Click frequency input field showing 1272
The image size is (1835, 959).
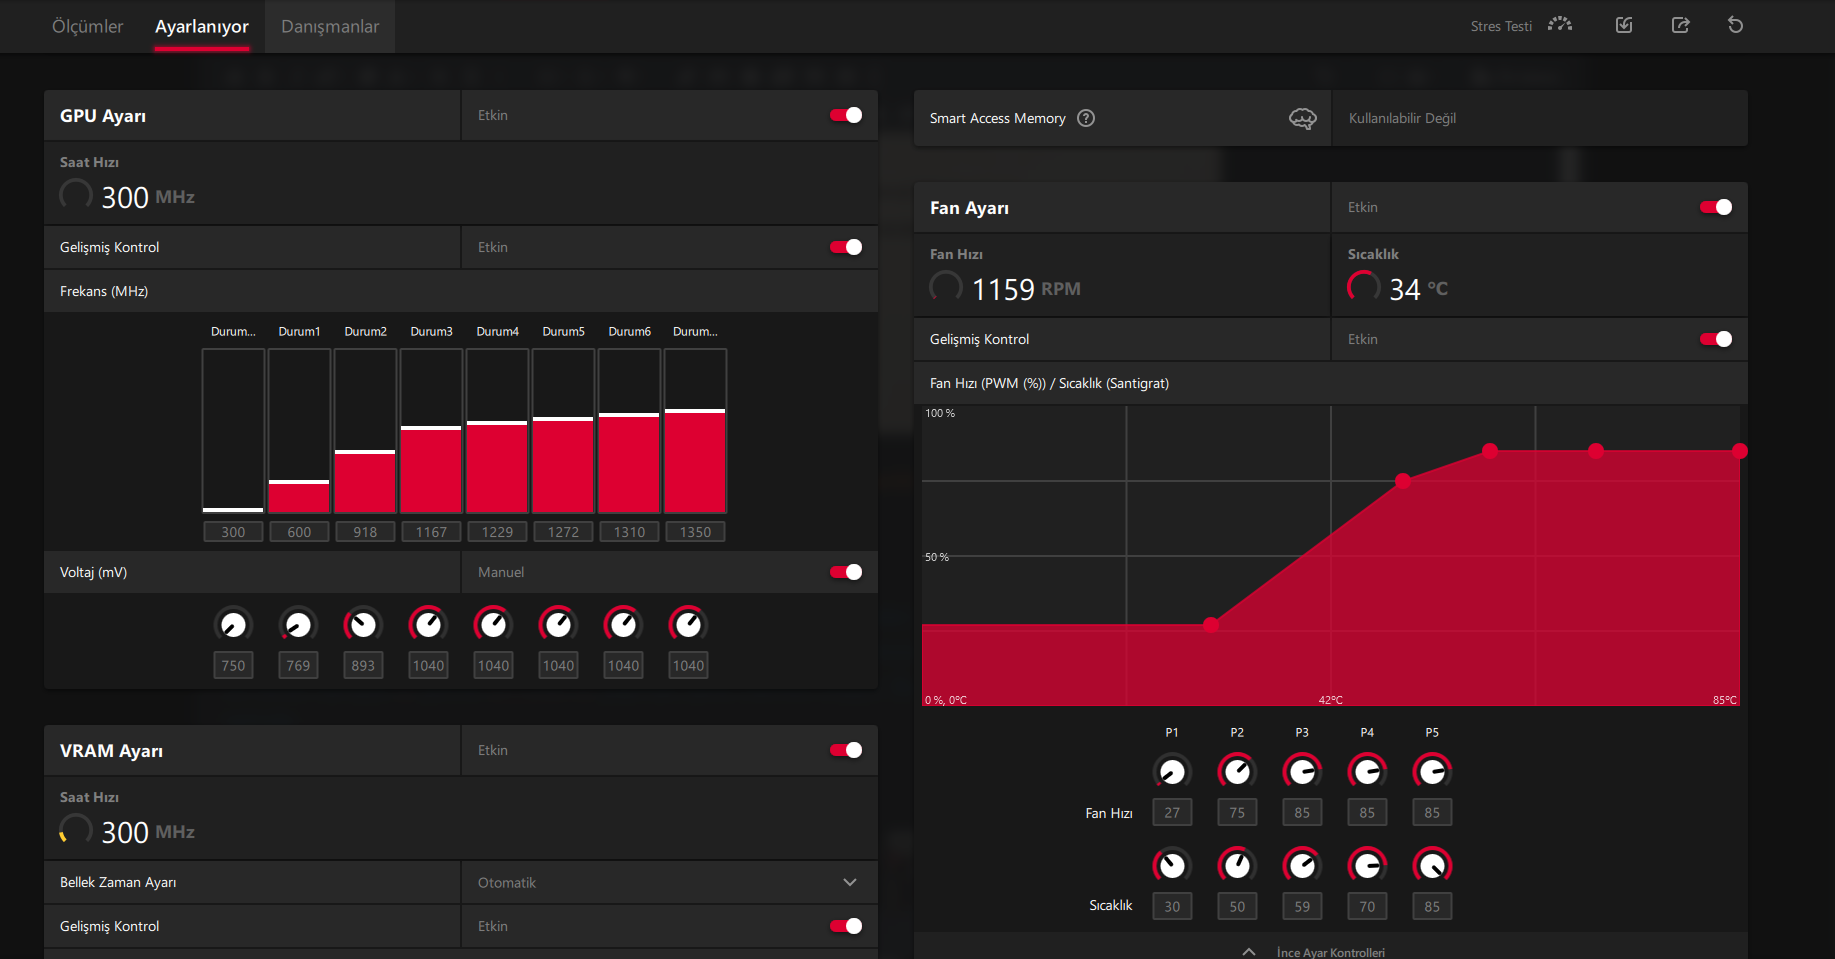pos(563,532)
